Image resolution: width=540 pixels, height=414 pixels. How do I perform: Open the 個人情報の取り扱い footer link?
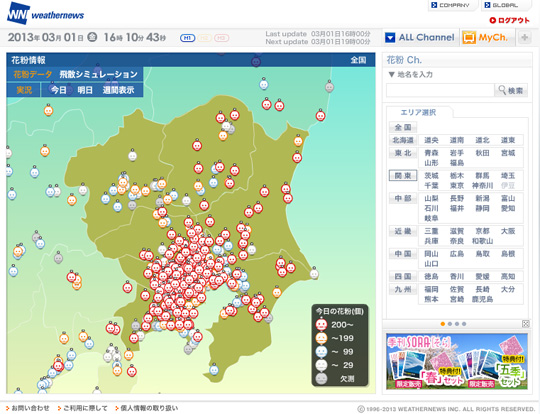pyautogui.click(x=149, y=408)
